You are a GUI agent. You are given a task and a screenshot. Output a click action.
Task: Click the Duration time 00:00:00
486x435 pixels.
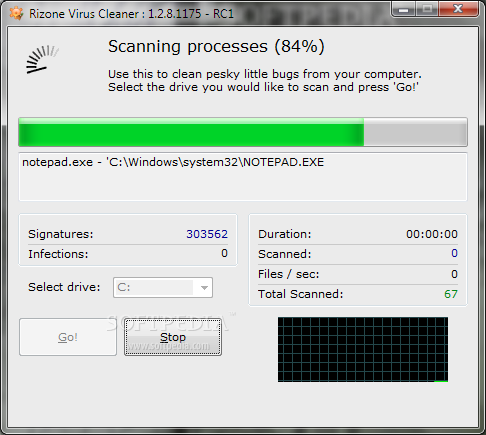(432, 234)
